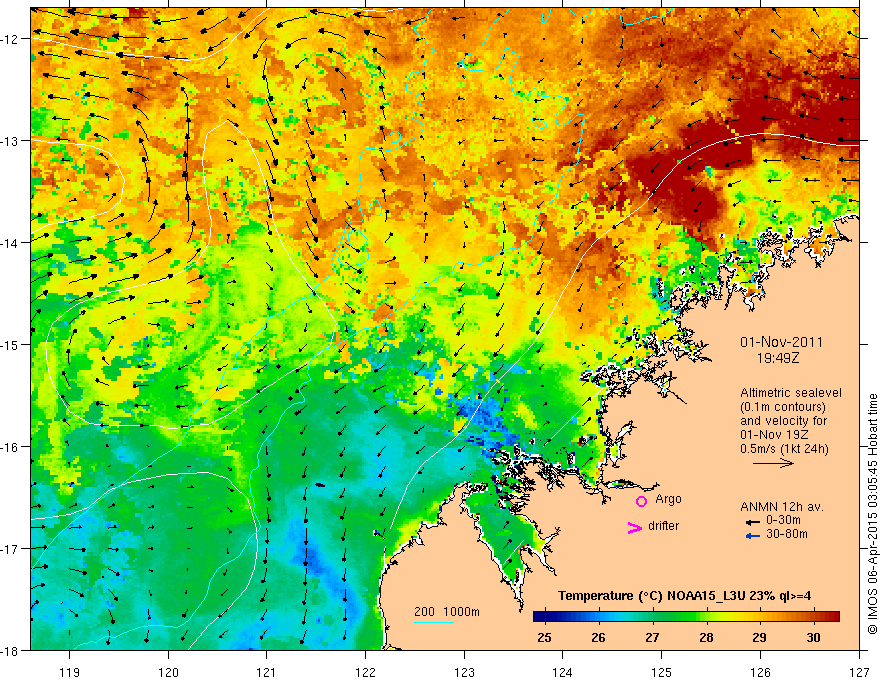Click the colorbar tick label 29
The width and height of the screenshot is (880, 680).
pos(759,637)
